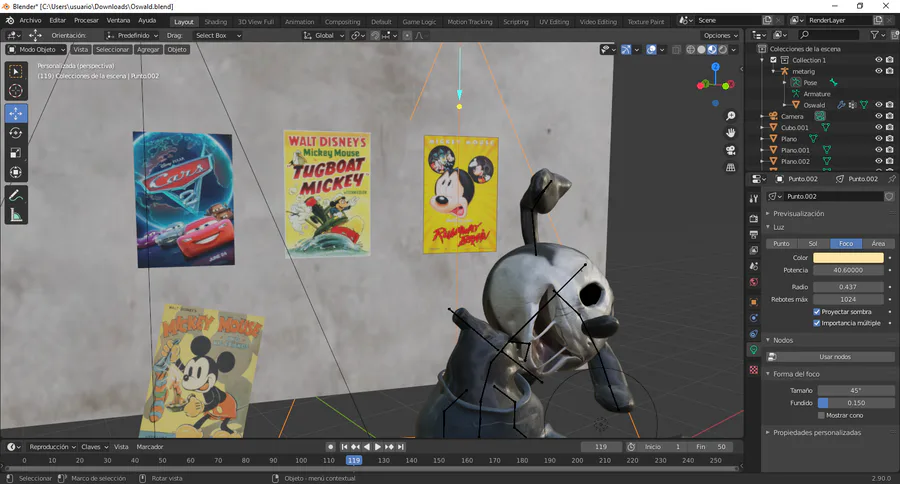
Task: Hide the Camera object in the outliner
Action: click(x=879, y=116)
